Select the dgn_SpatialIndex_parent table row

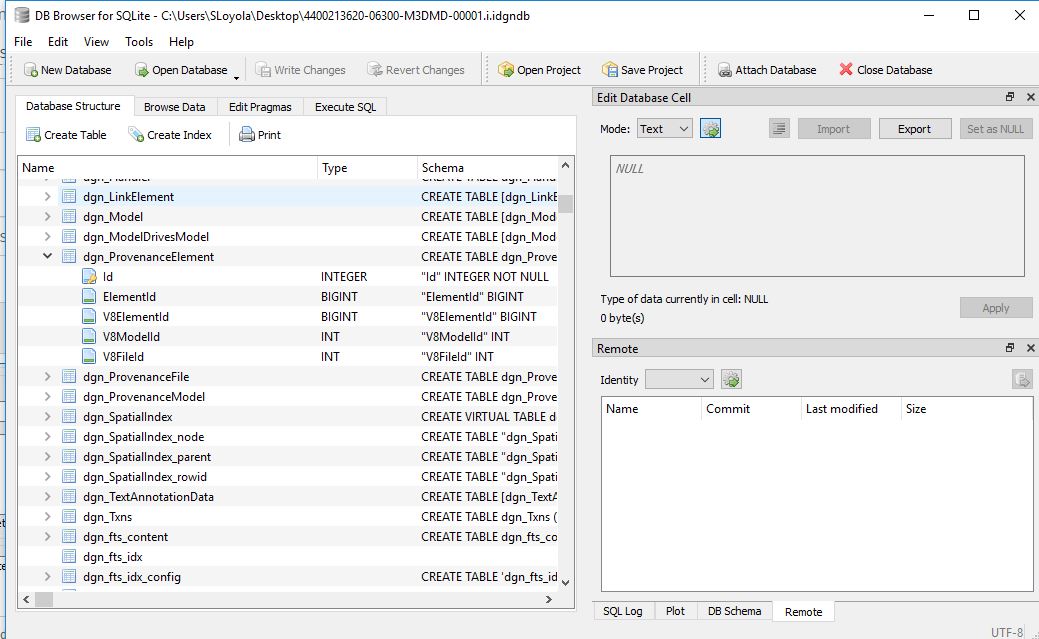[x=288, y=456]
